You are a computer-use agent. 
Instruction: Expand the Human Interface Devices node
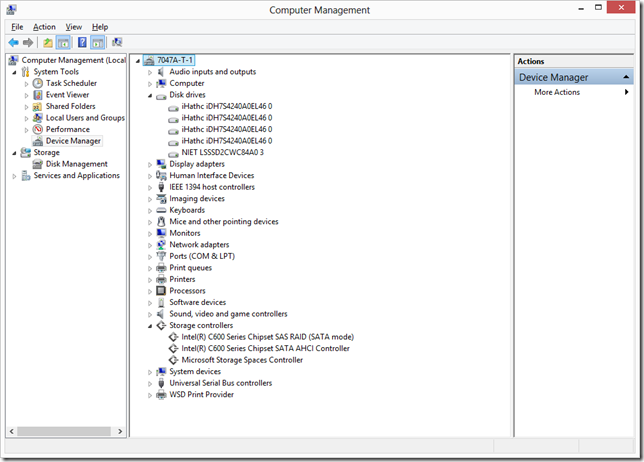pos(150,176)
